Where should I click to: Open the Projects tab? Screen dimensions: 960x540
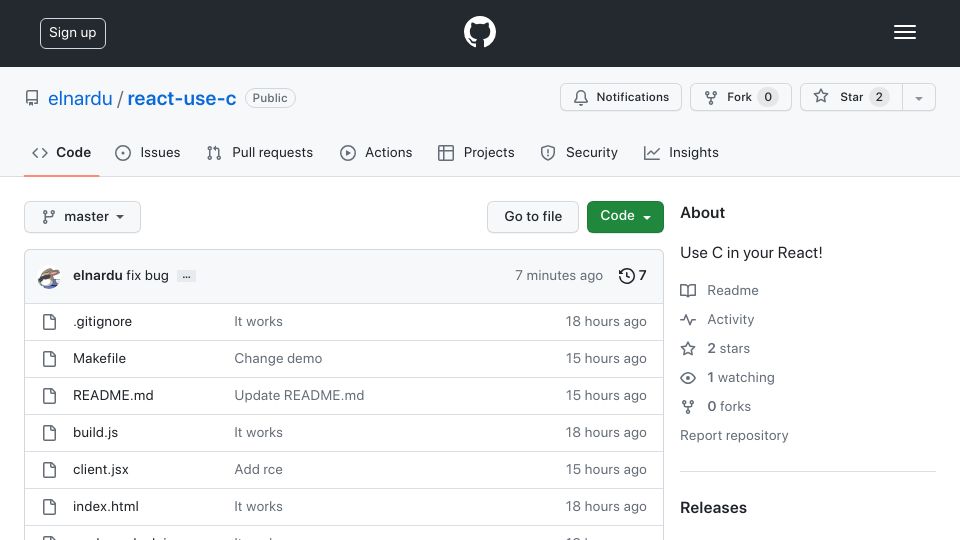[x=476, y=152]
